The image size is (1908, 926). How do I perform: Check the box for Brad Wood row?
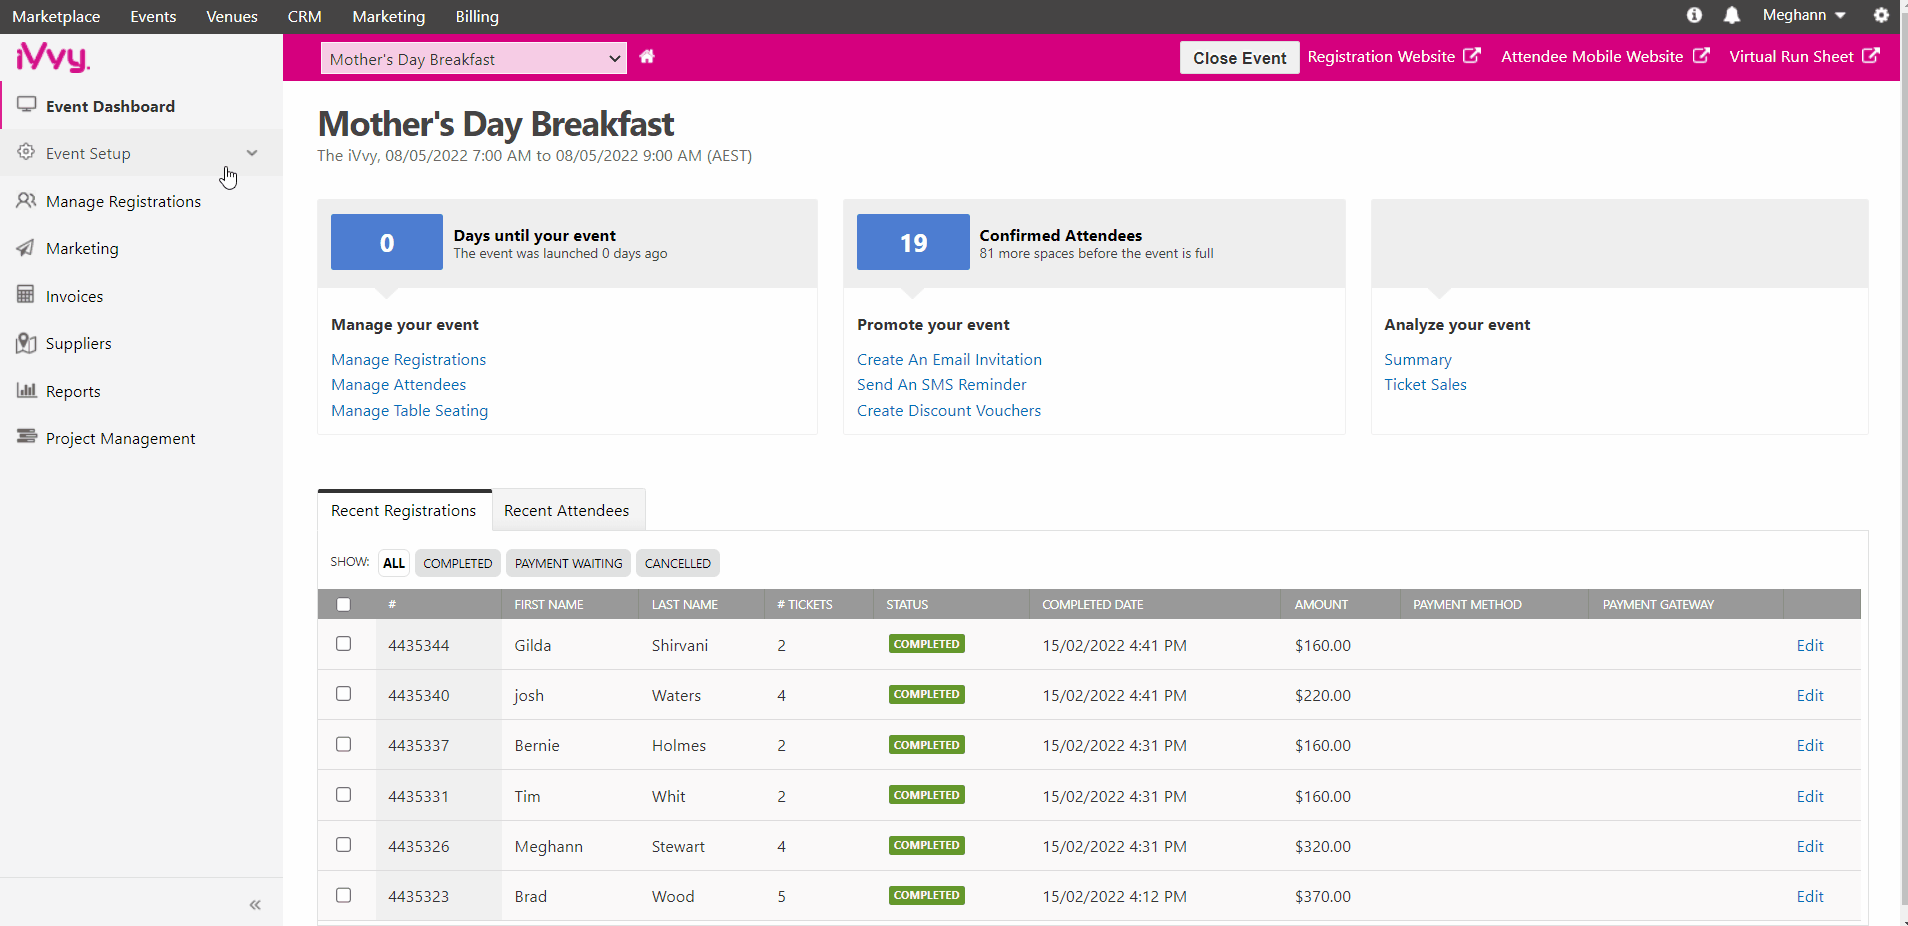tap(344, 895)
